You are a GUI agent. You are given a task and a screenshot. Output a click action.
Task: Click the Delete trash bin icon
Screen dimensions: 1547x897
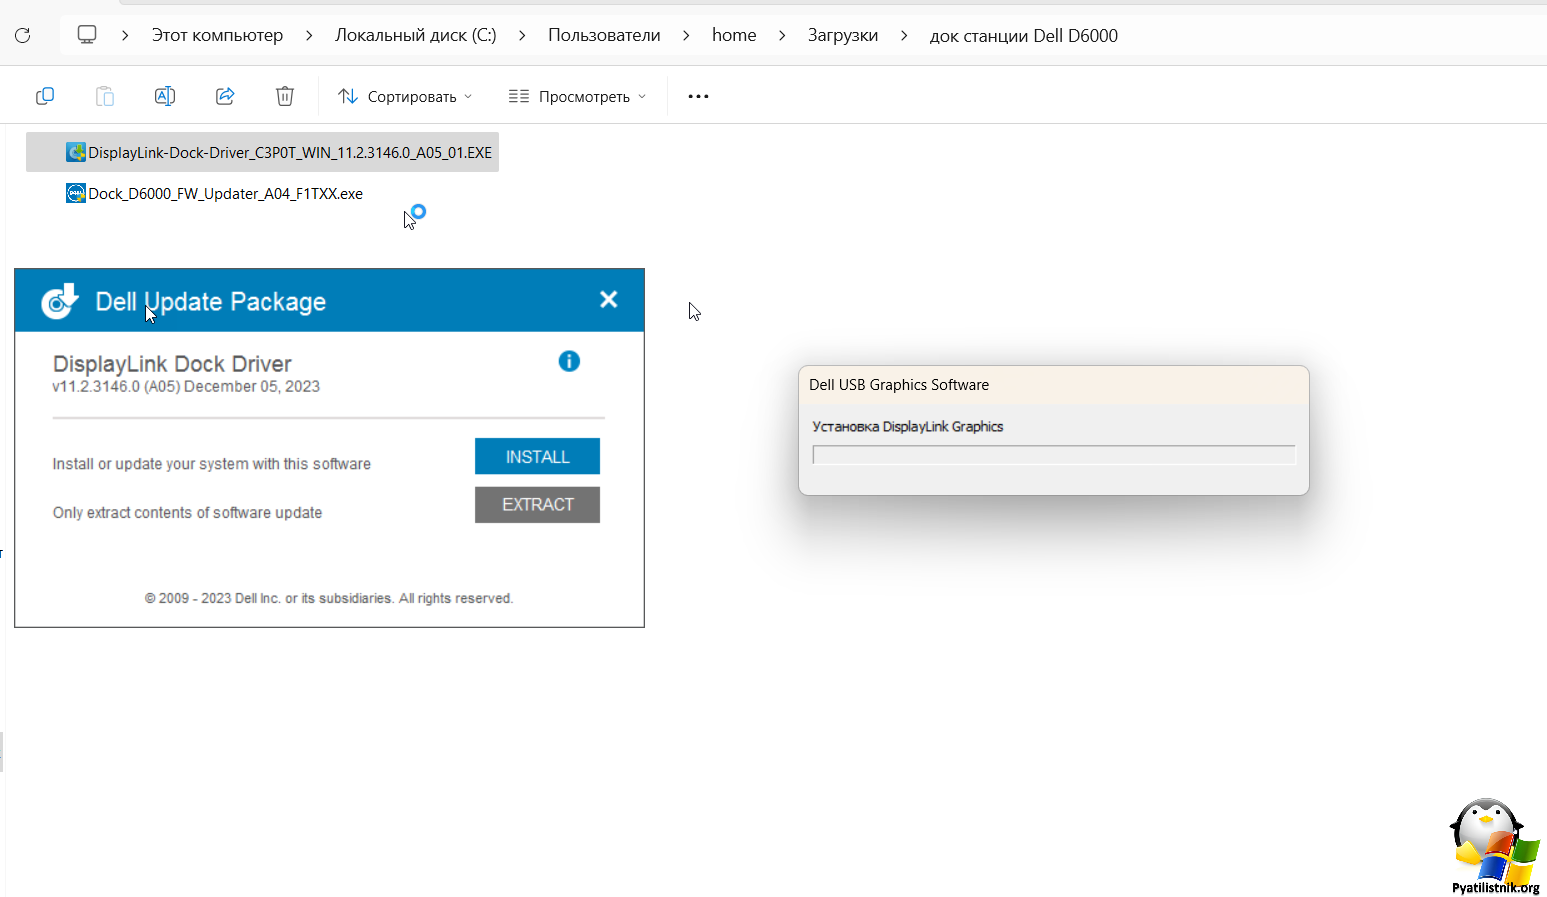coord(285,96)
